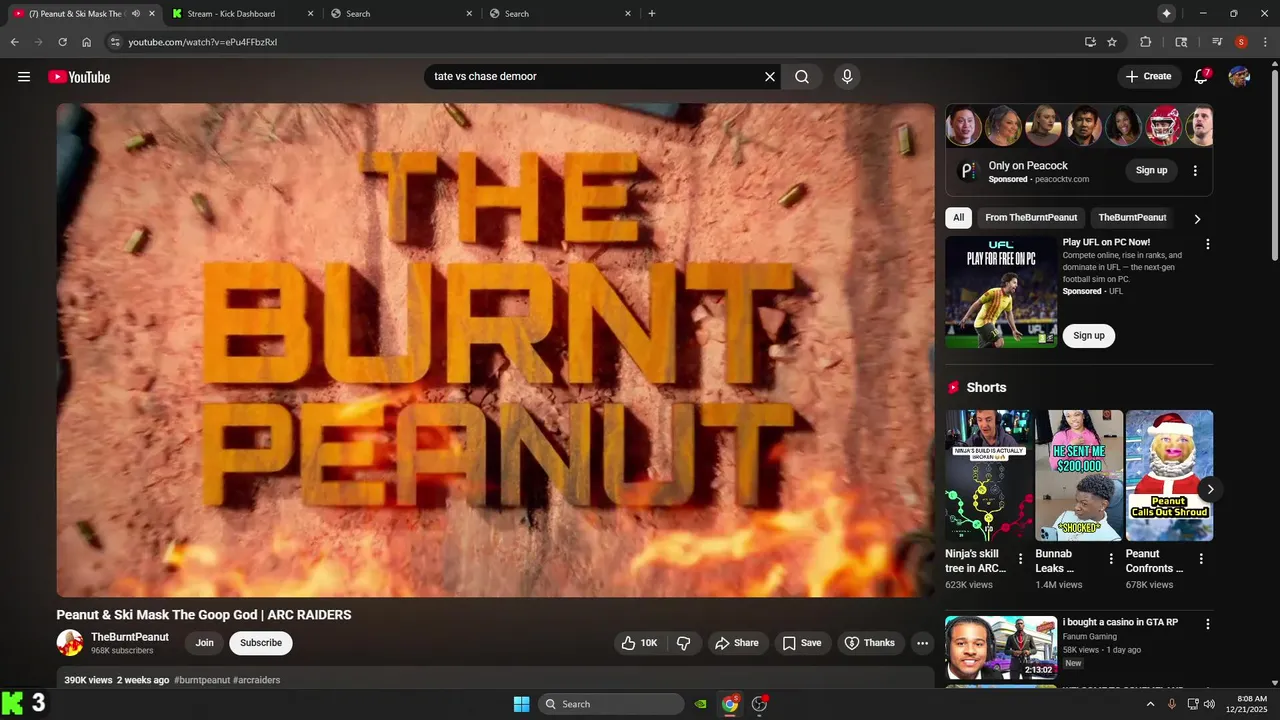Sign up for the Peacock ad
Image resolution: width=1280 pixels, height=720 pixels.
coord(1151,170)
